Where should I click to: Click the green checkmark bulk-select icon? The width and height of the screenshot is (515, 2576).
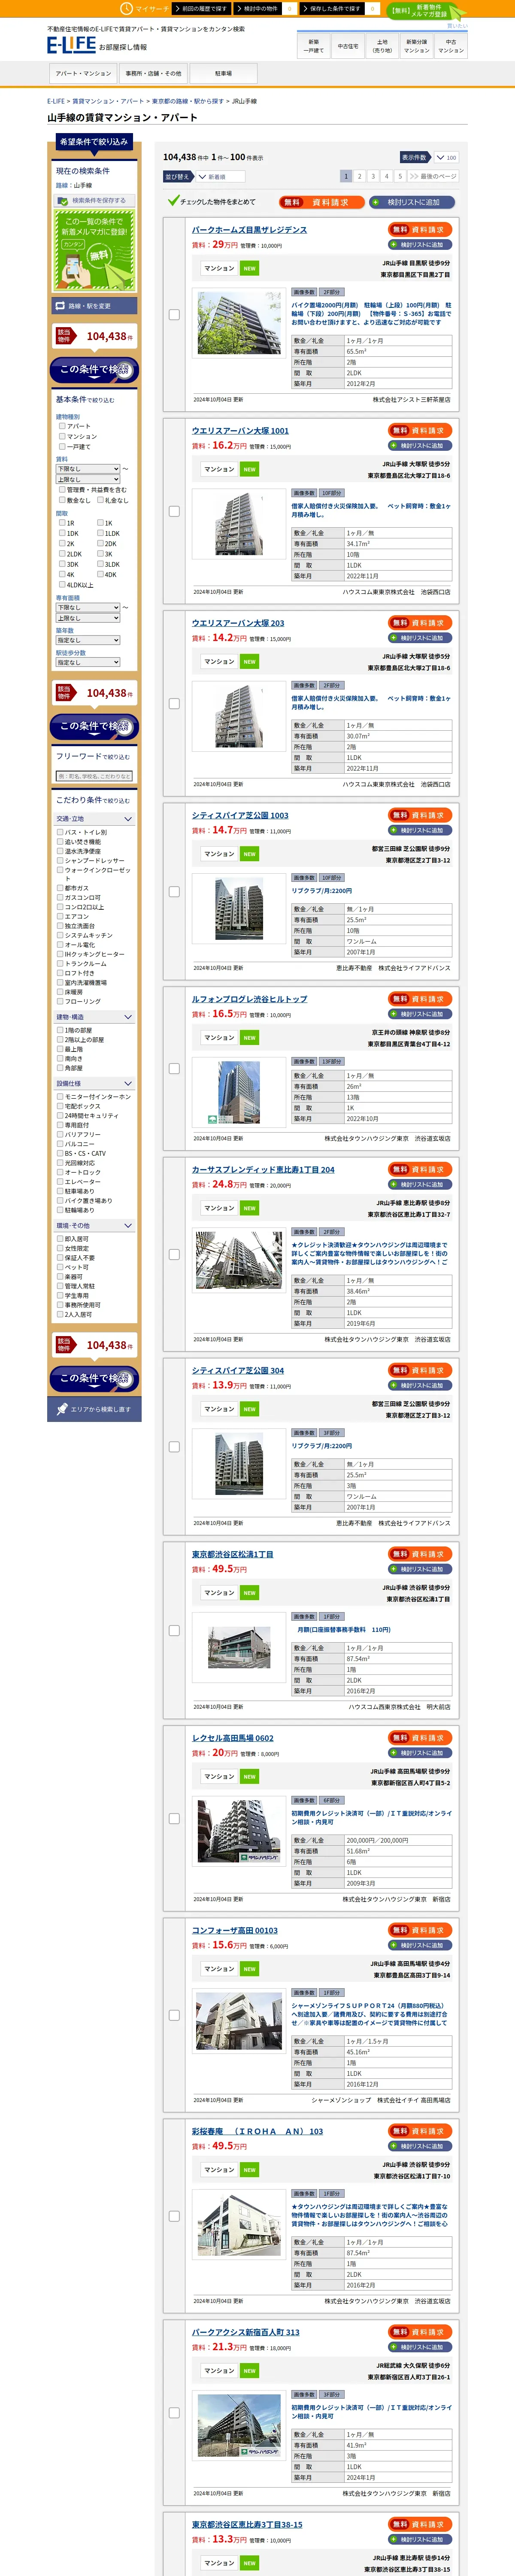[173, 201]
